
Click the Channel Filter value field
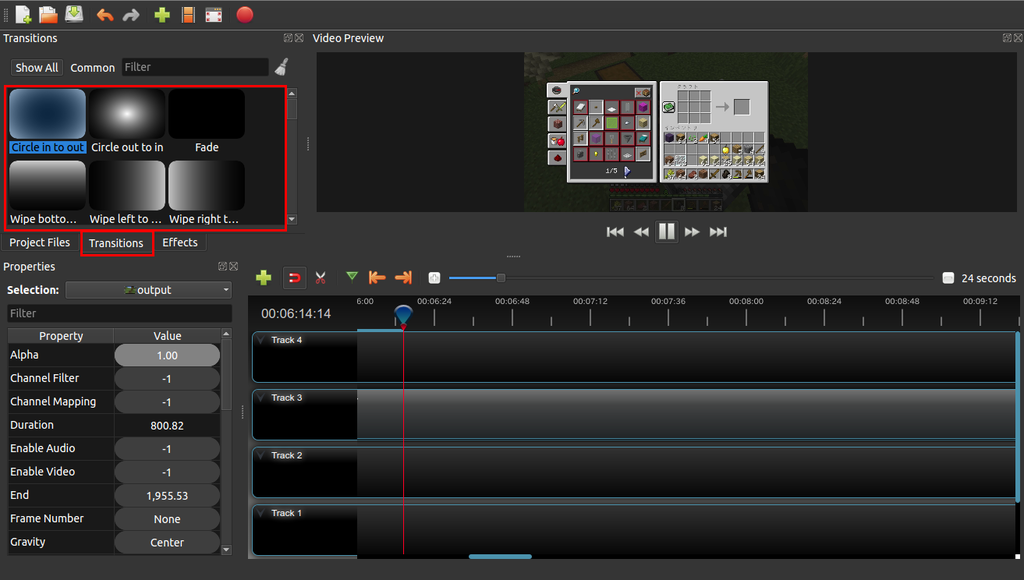167,379
